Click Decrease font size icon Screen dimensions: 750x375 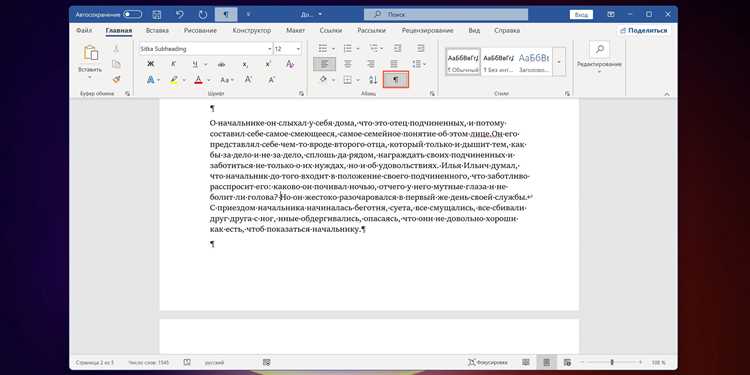coord(272,80)
